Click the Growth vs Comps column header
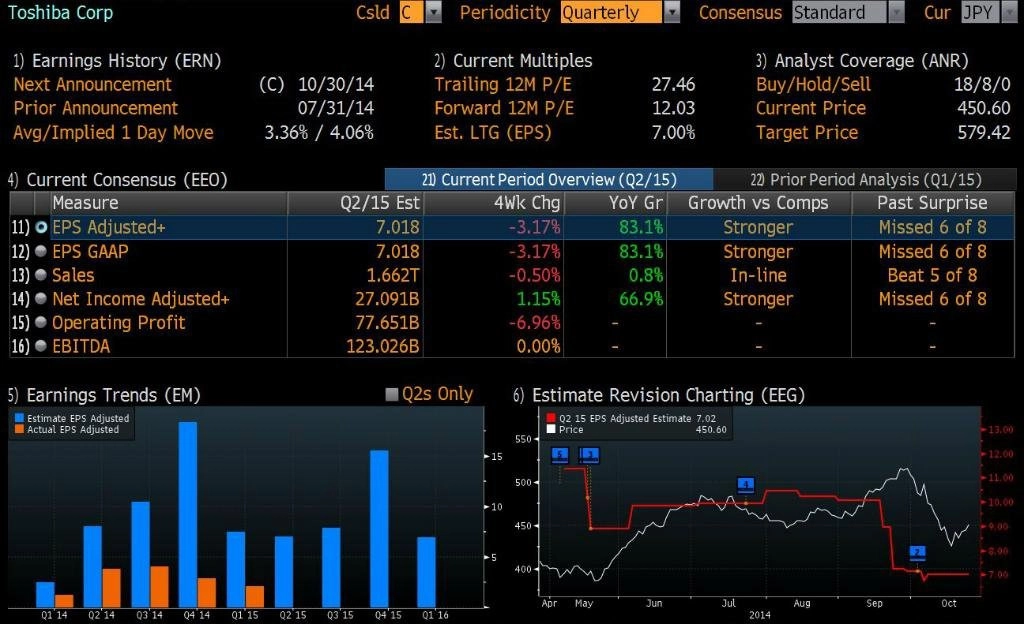The width and height of the screenshot is (1024, 624). pyautogui.click(x=758, y=203)
